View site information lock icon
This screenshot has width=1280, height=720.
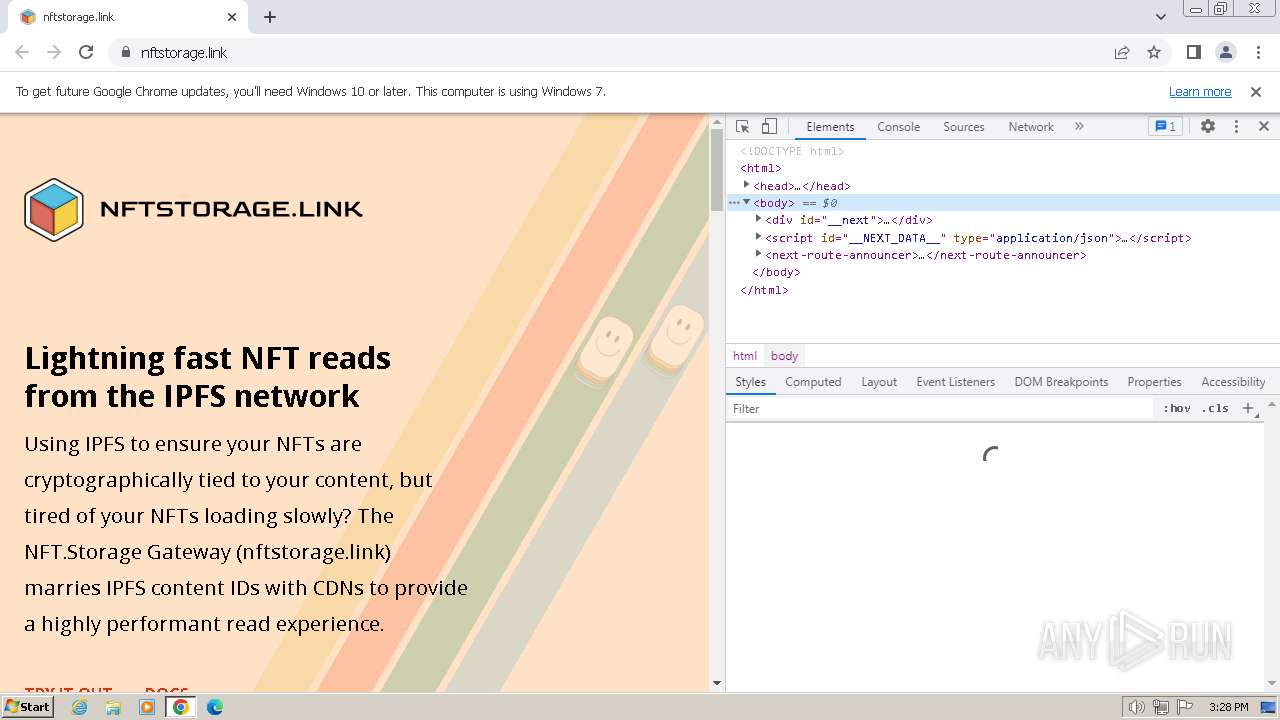tap(125, 52)
